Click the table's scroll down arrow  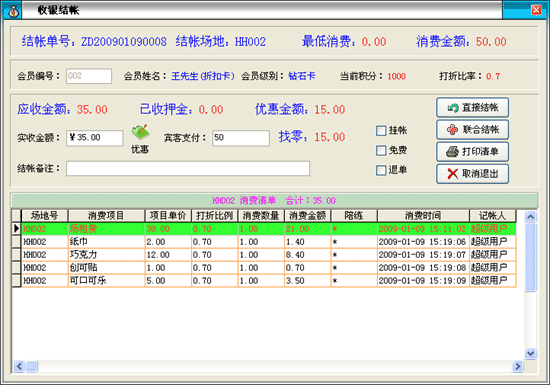[x=530, y=353]
